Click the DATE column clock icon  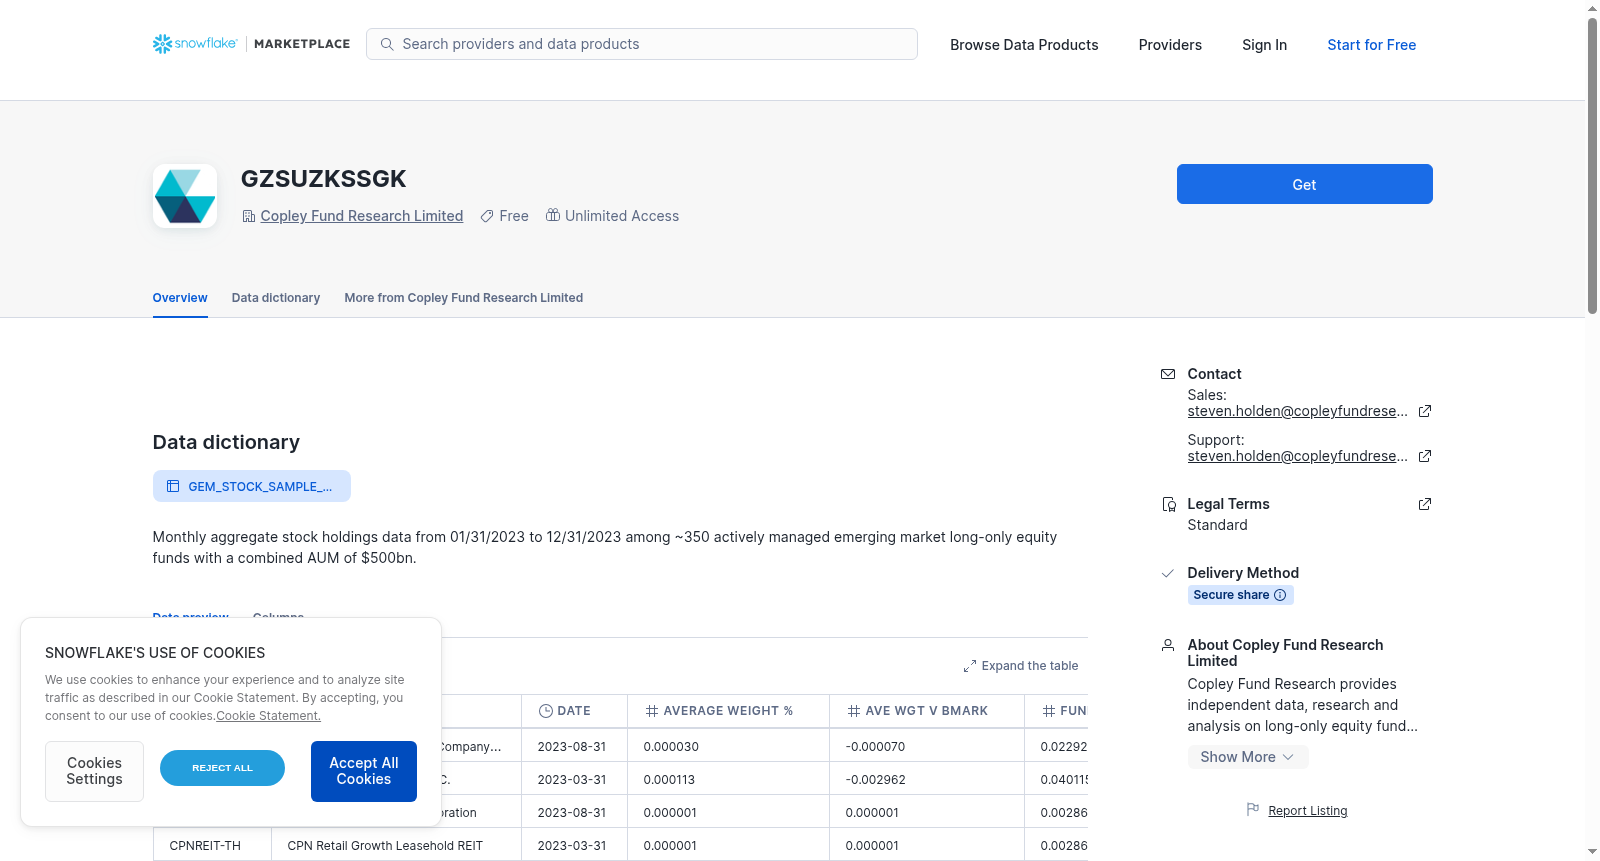tap(546, 711)
